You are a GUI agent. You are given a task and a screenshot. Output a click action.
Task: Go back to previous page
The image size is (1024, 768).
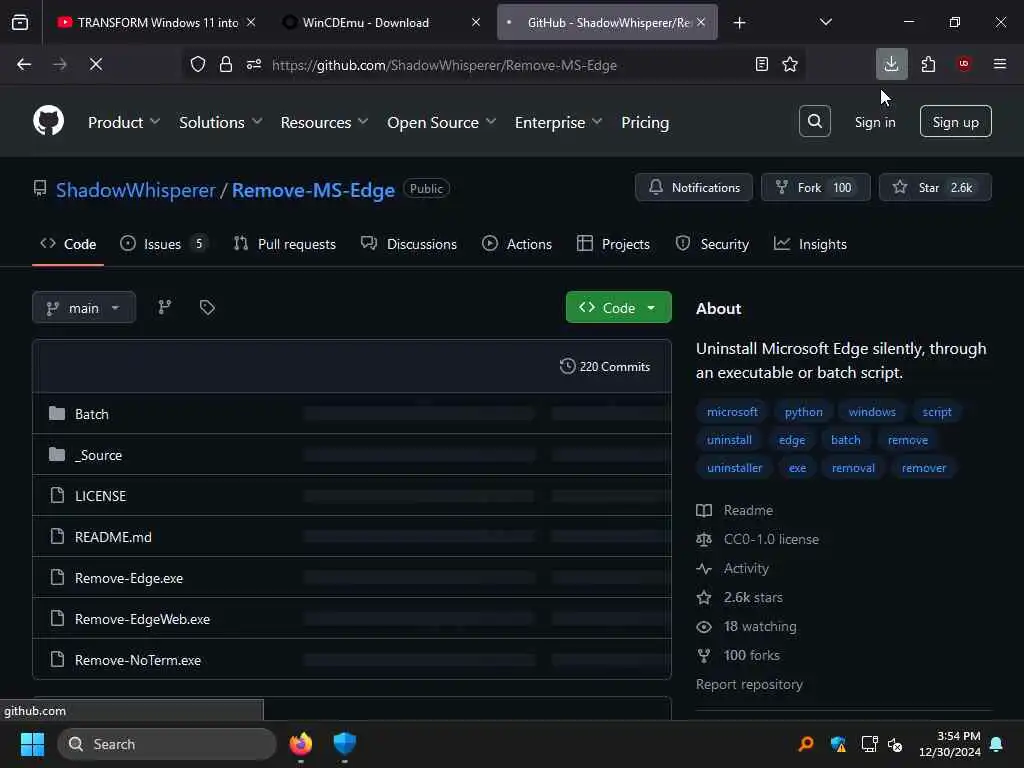pos(24,64)
